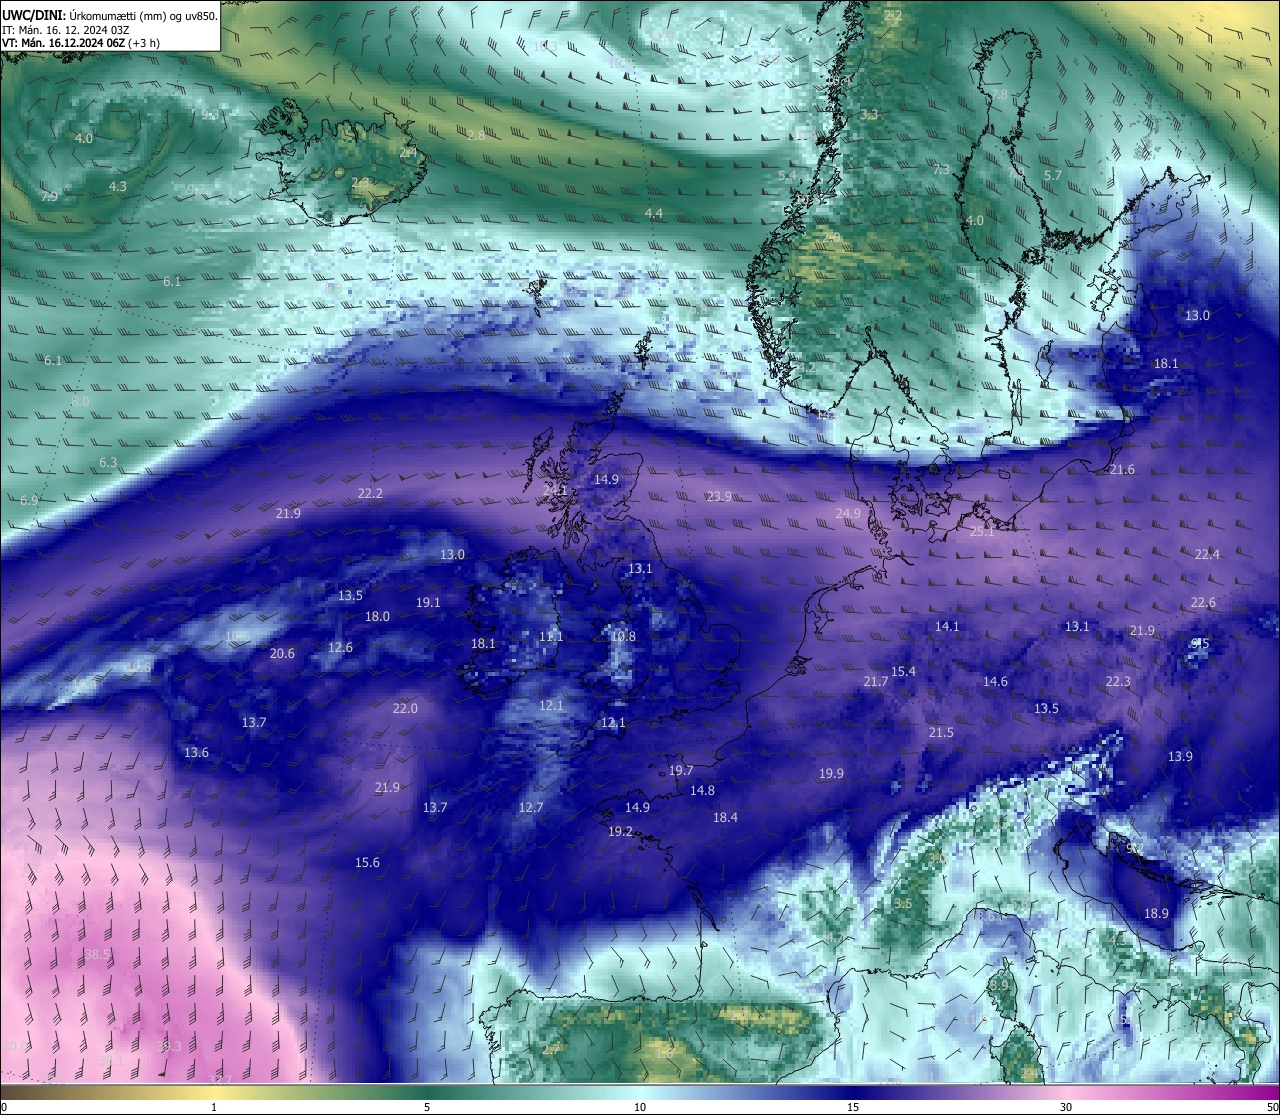Viewport: 1280px width, 1115px height.
Task: Click the 22.6 value label
Action: point(1203,602)
